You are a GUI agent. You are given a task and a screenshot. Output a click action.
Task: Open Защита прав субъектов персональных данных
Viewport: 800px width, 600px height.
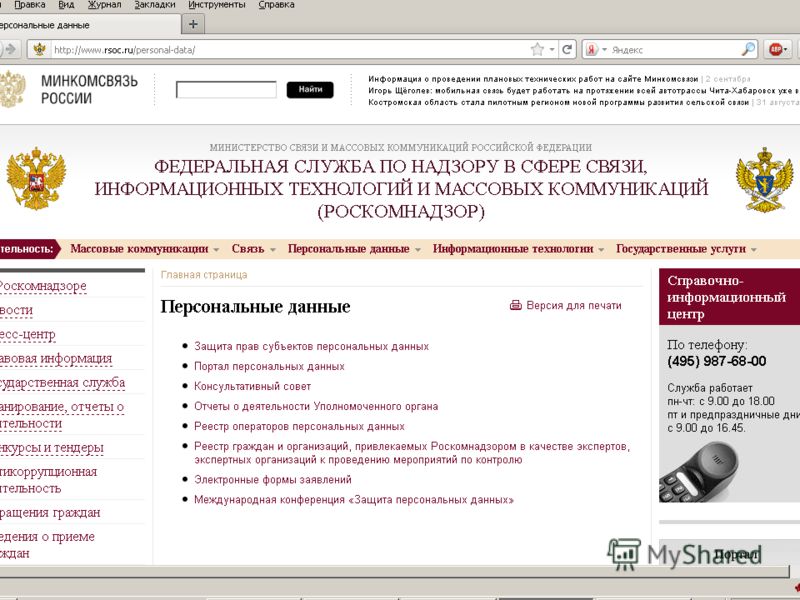click(311, 346)
